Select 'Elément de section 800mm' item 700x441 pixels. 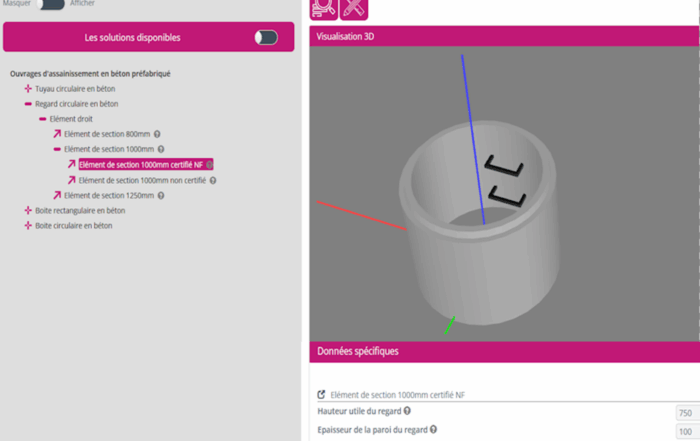(x=107, y=134)
